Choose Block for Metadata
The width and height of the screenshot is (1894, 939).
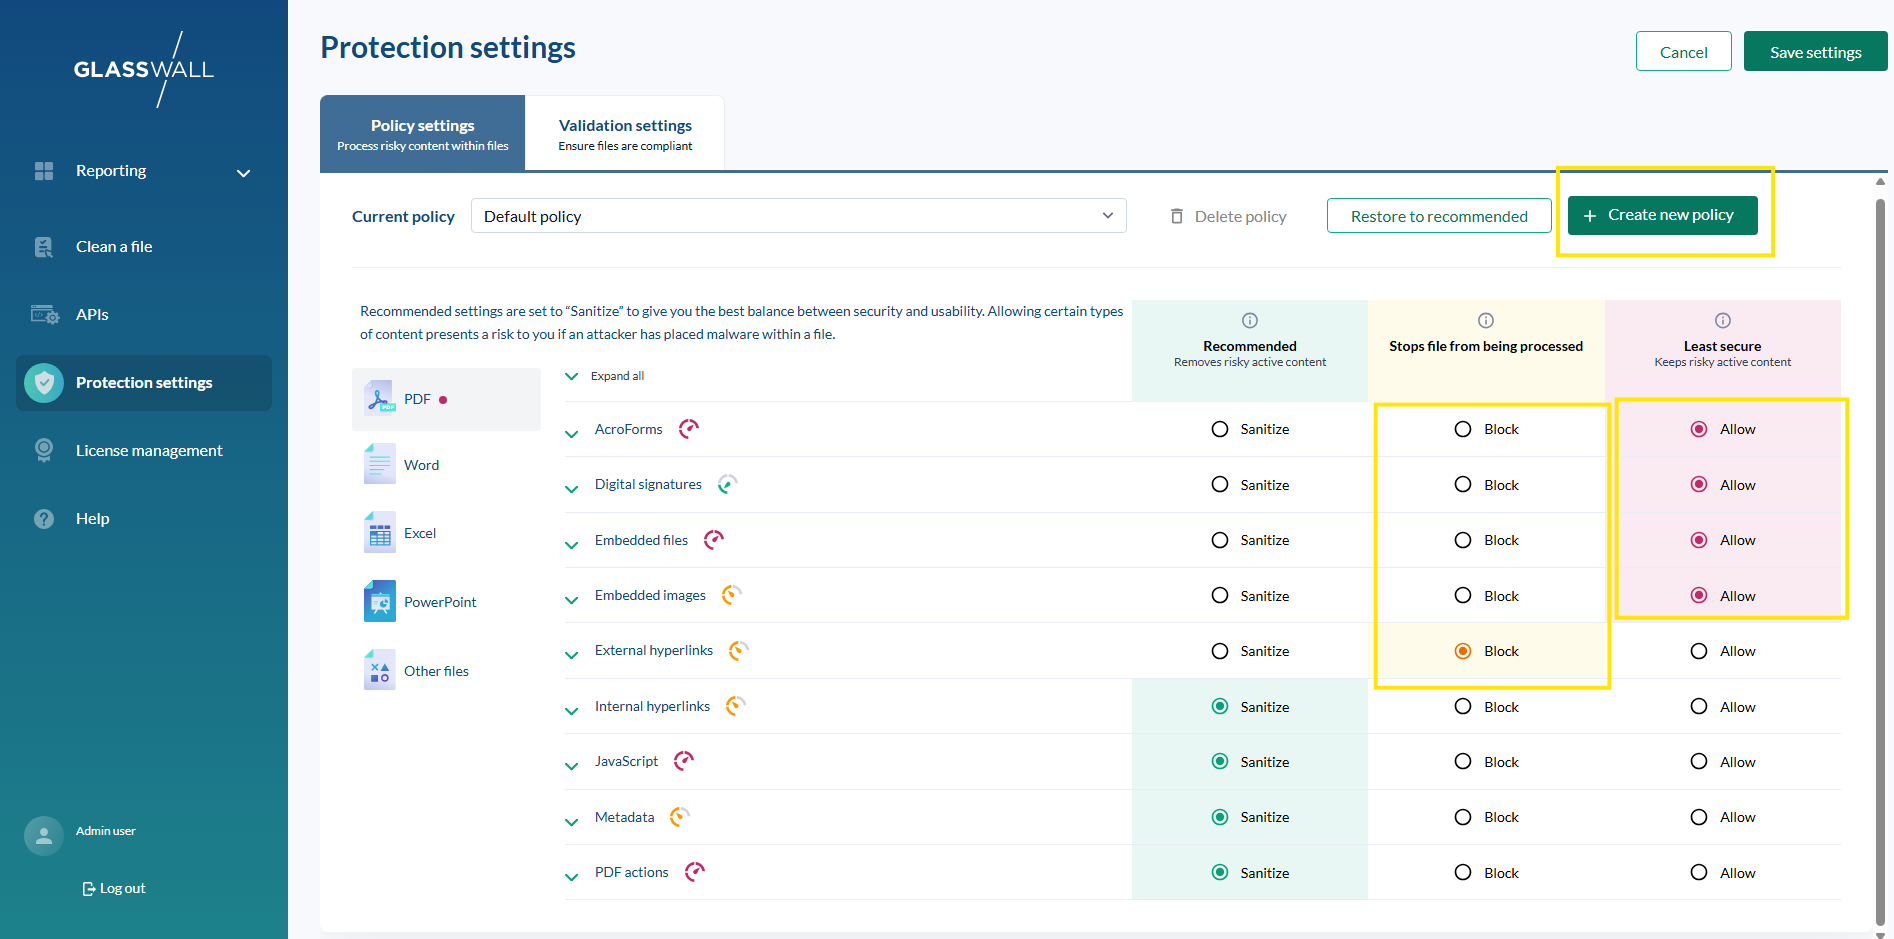1463,817
